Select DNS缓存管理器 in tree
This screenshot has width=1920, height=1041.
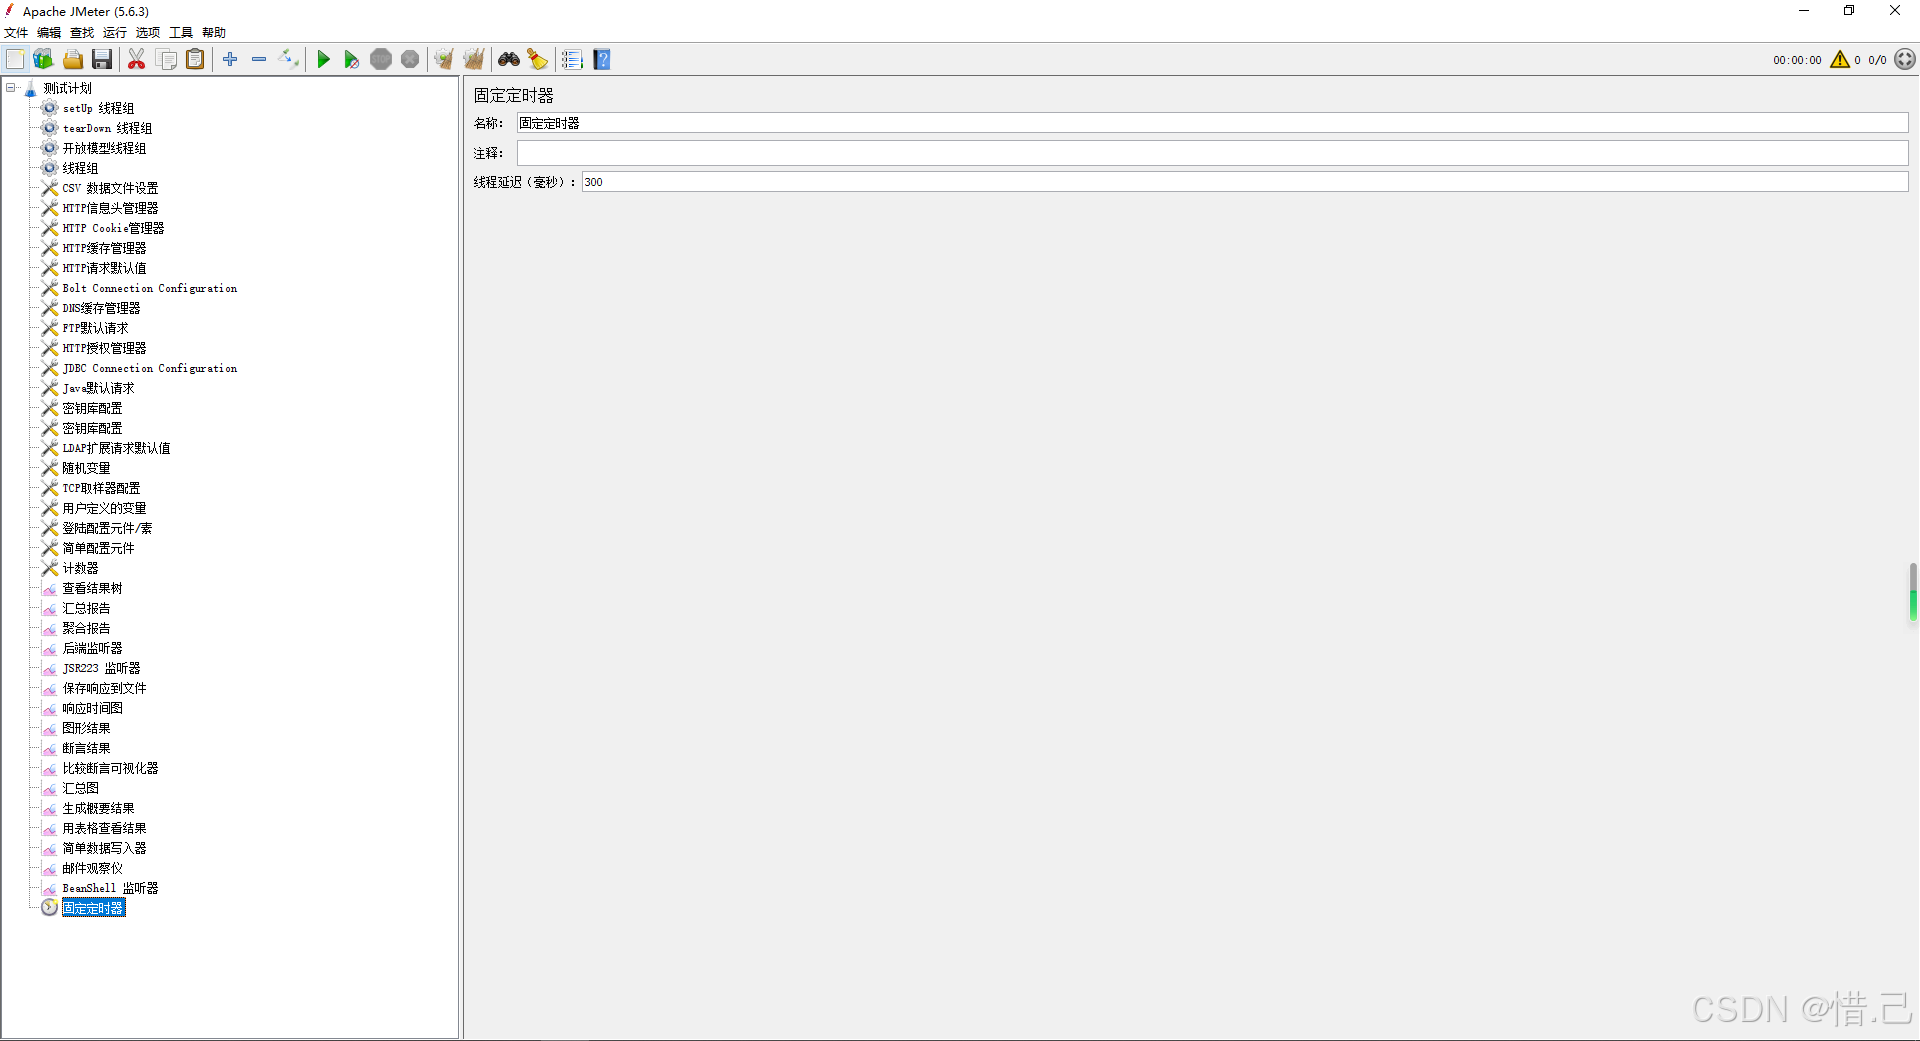(101, 308)
